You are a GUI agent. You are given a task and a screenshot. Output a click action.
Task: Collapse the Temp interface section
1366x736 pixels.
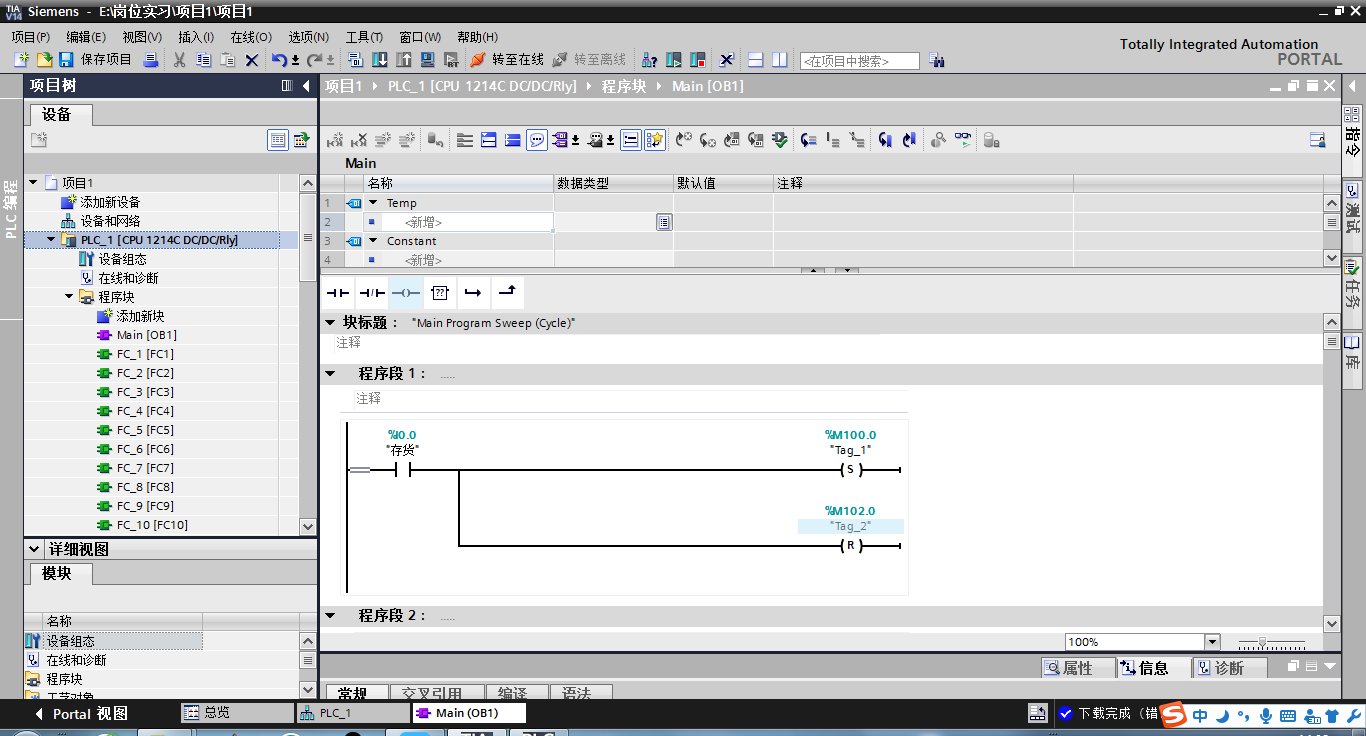pos(373,203)
